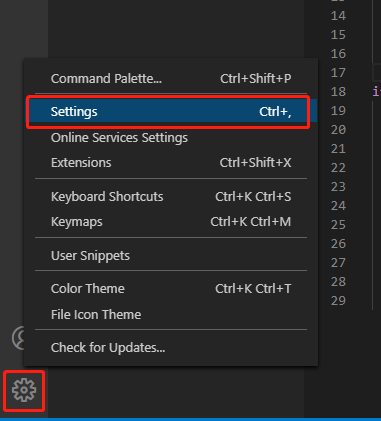Click line number 25 in the gutter
The width and height of the screenshot is (381, 421).
click(338, 225)
